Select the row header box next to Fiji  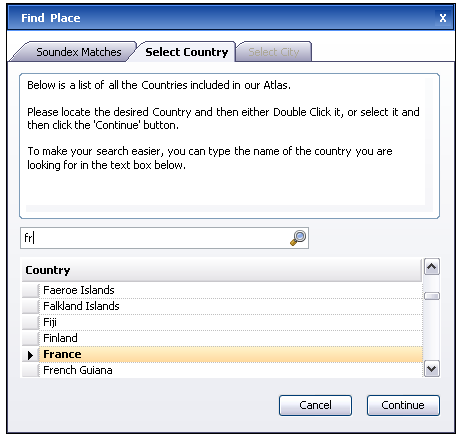pos(31,322)
